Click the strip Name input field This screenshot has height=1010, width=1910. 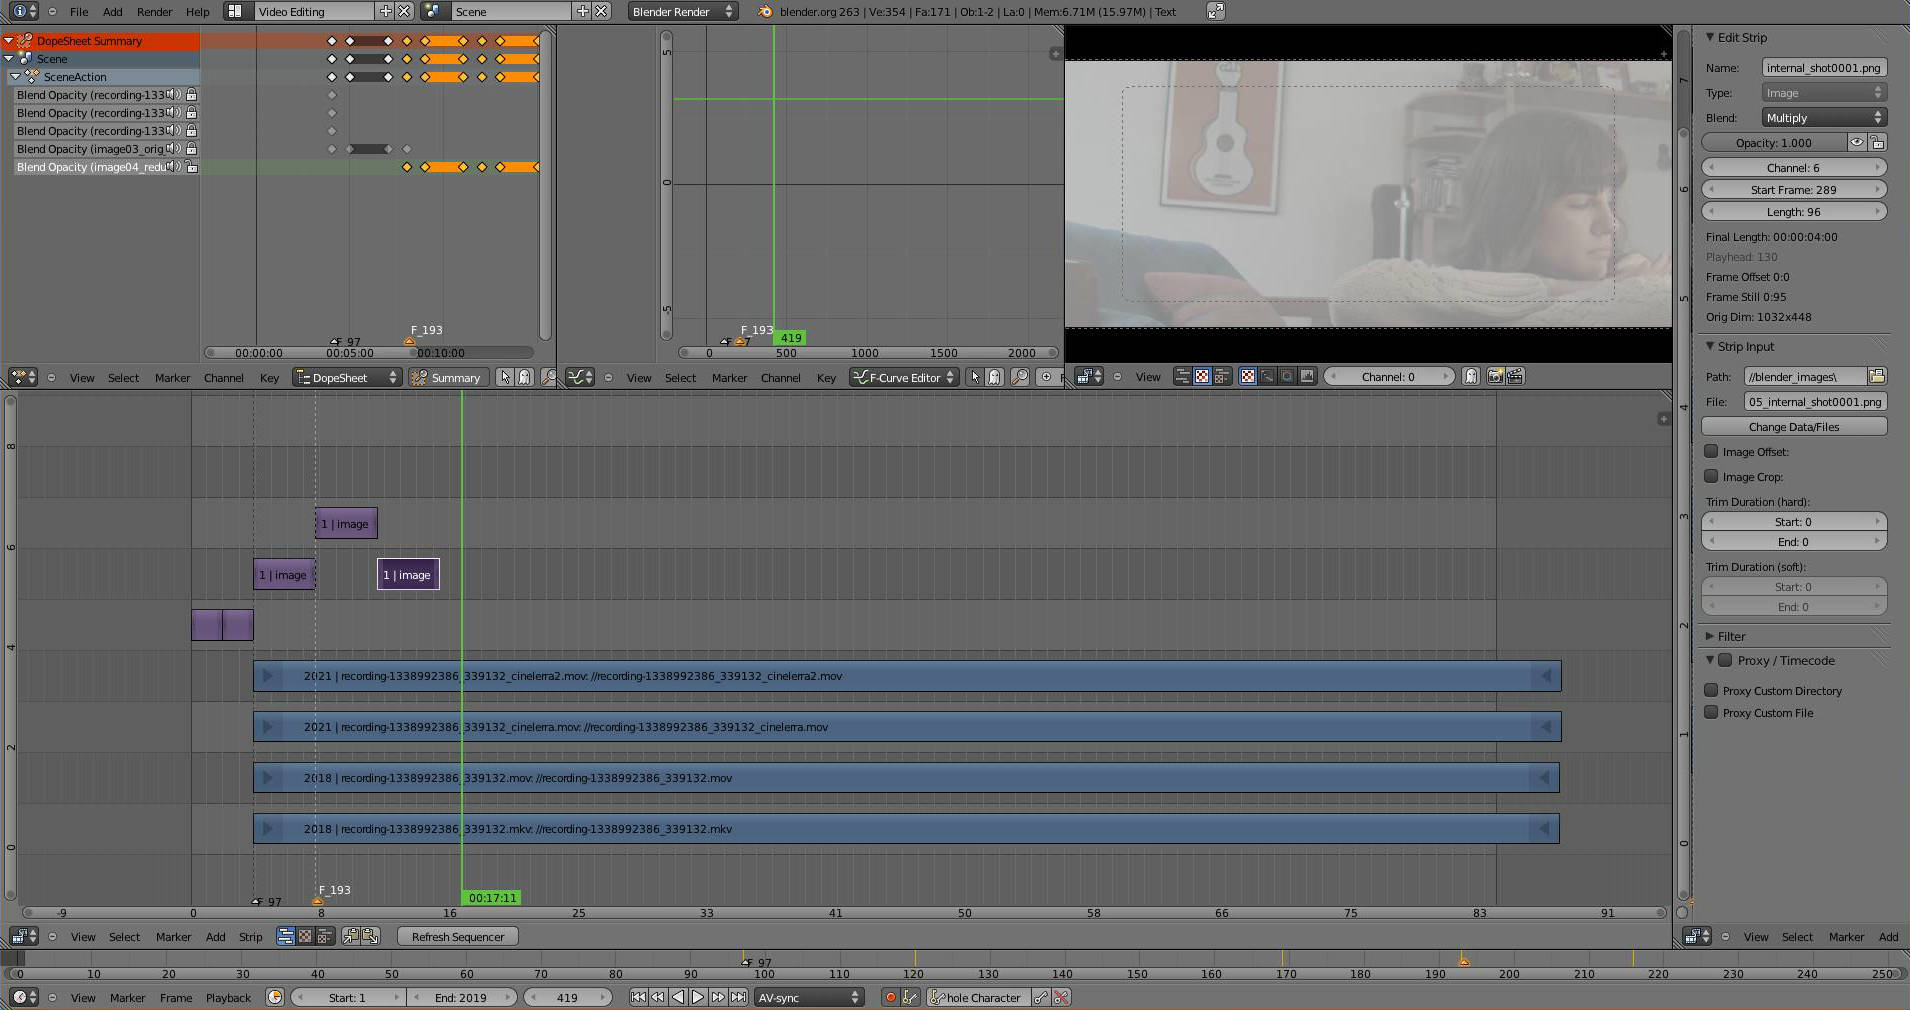click(x=1823, y=68)
